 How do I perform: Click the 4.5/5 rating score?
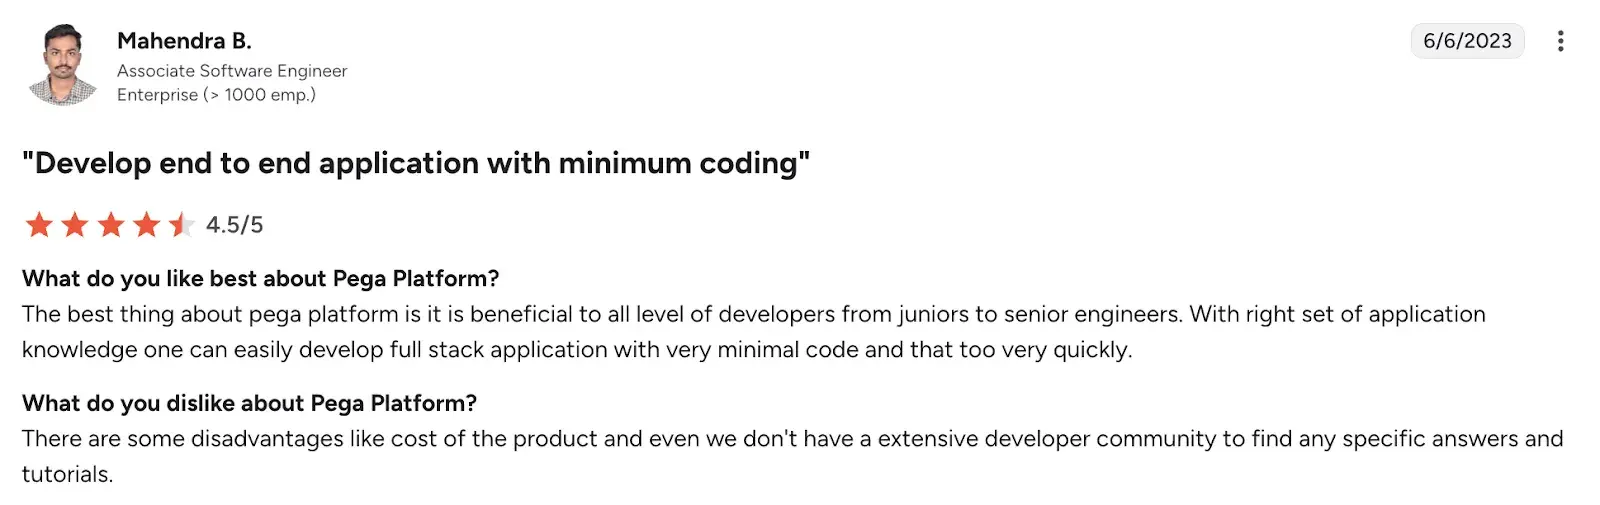(234, 225)
